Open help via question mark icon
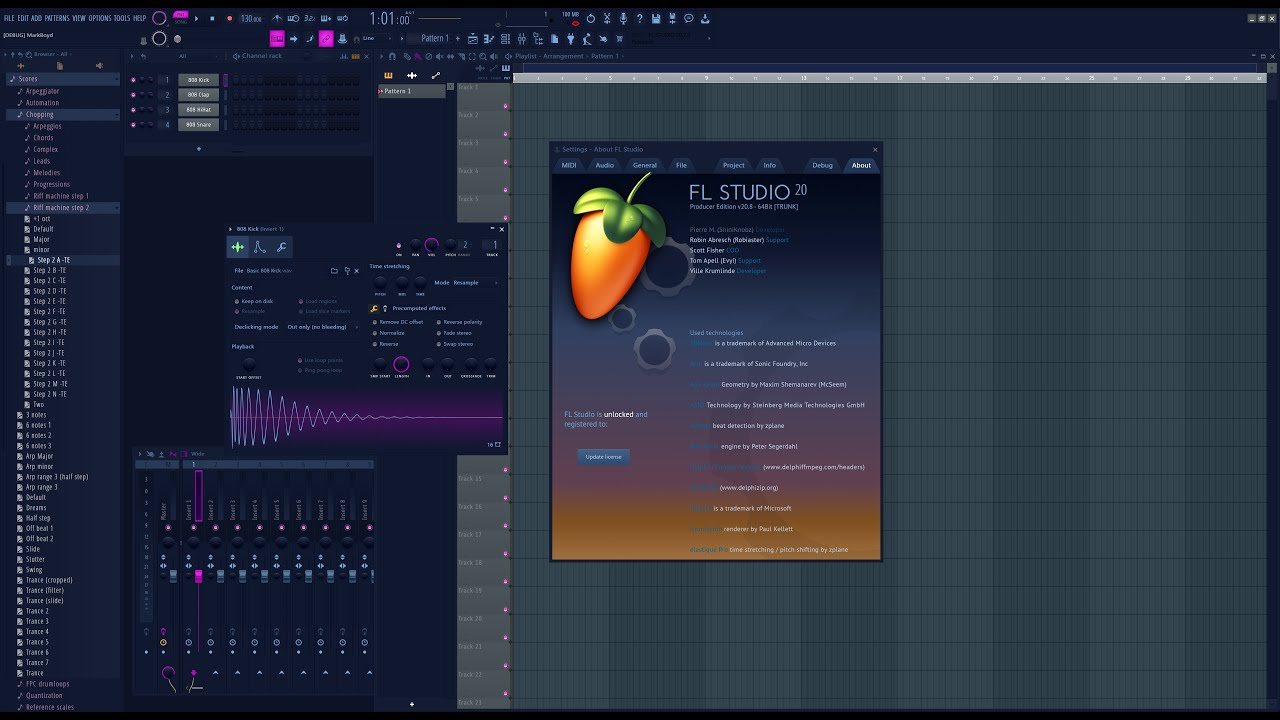The width and height of the screenshot is (1280, 720). point(639,18)
